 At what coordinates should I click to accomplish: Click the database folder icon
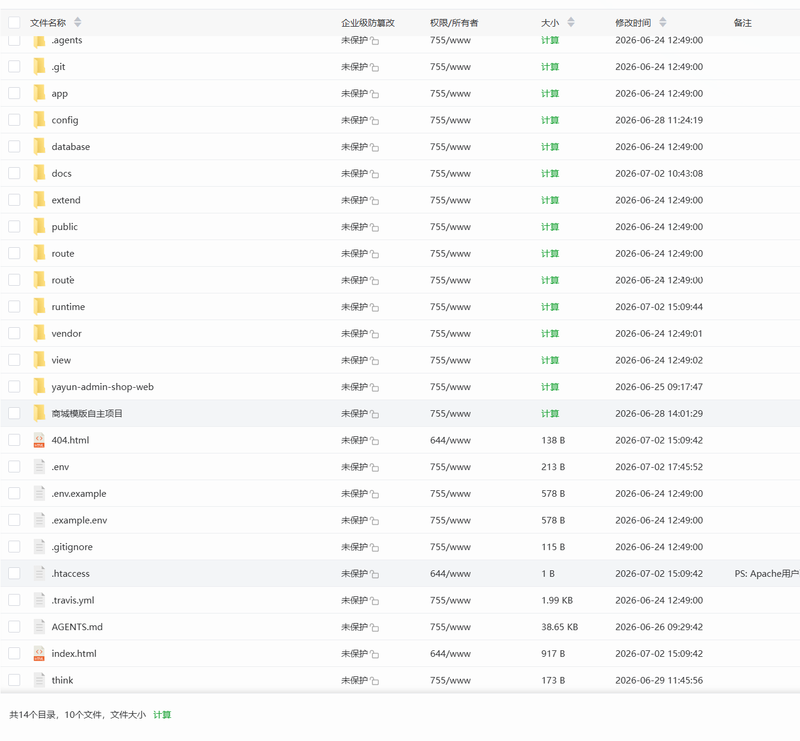tap(39, 146)
